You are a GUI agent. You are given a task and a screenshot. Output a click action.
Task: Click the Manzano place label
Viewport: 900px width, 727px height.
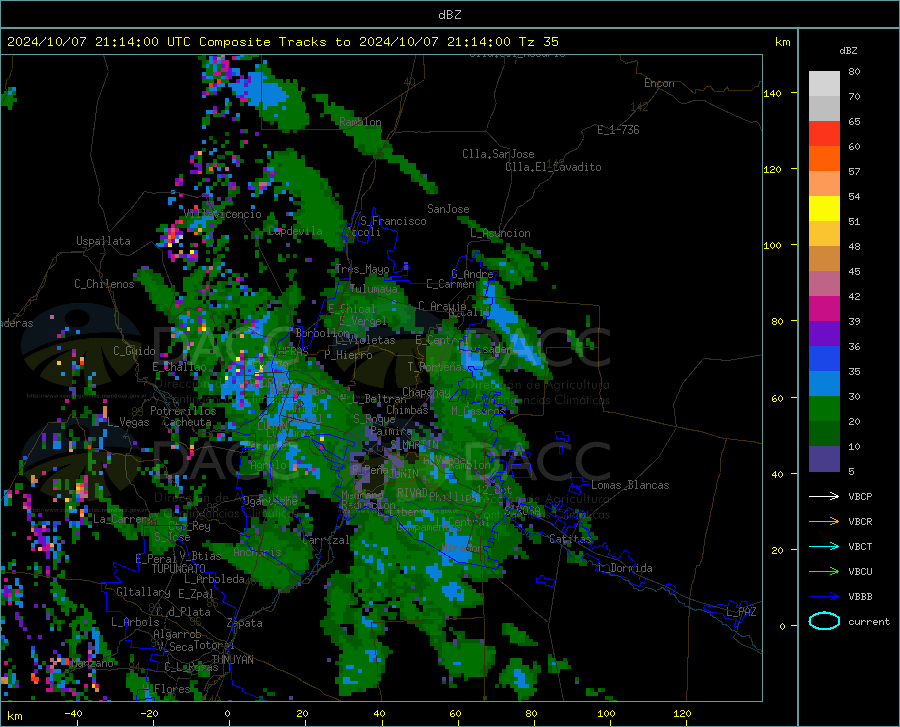[92, 663]
